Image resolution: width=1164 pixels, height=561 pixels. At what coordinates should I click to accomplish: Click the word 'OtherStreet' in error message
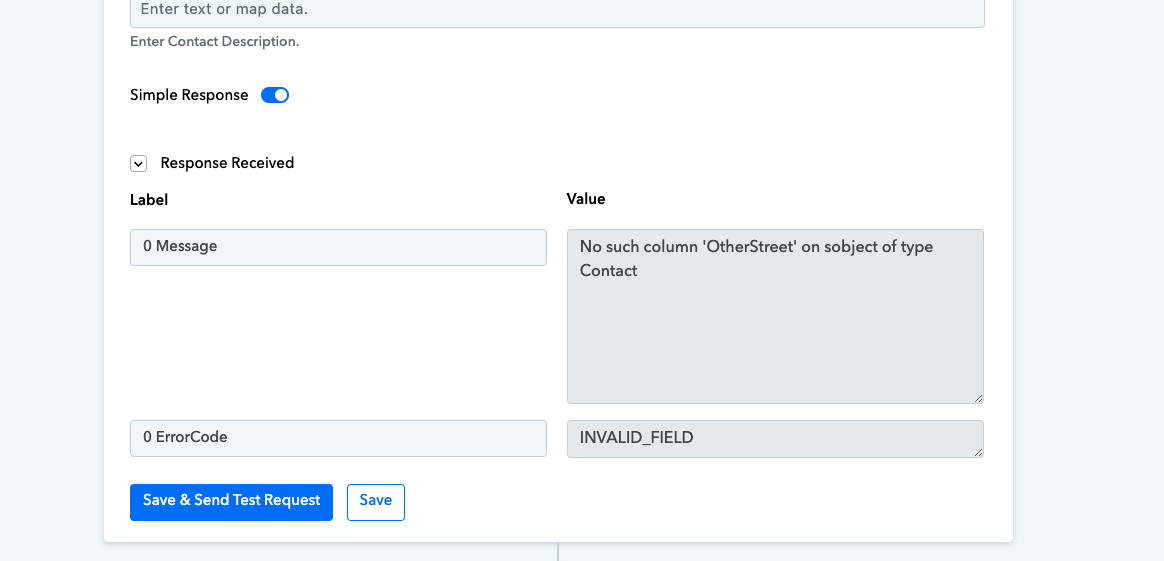[750, 246]
